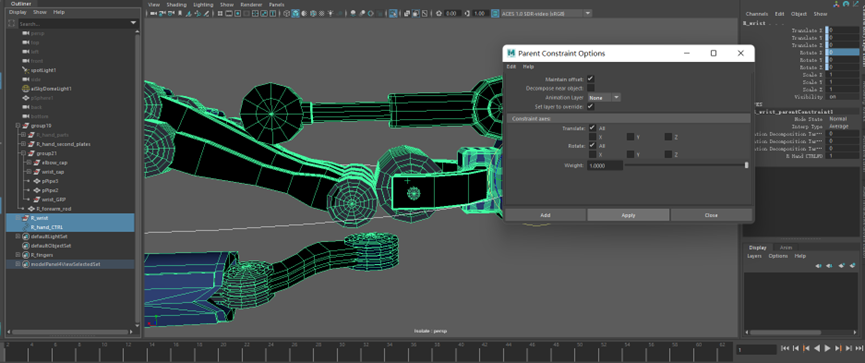Toggle the Rotate All checkbox
Viewport: 865px width, 363px height.
592,146
